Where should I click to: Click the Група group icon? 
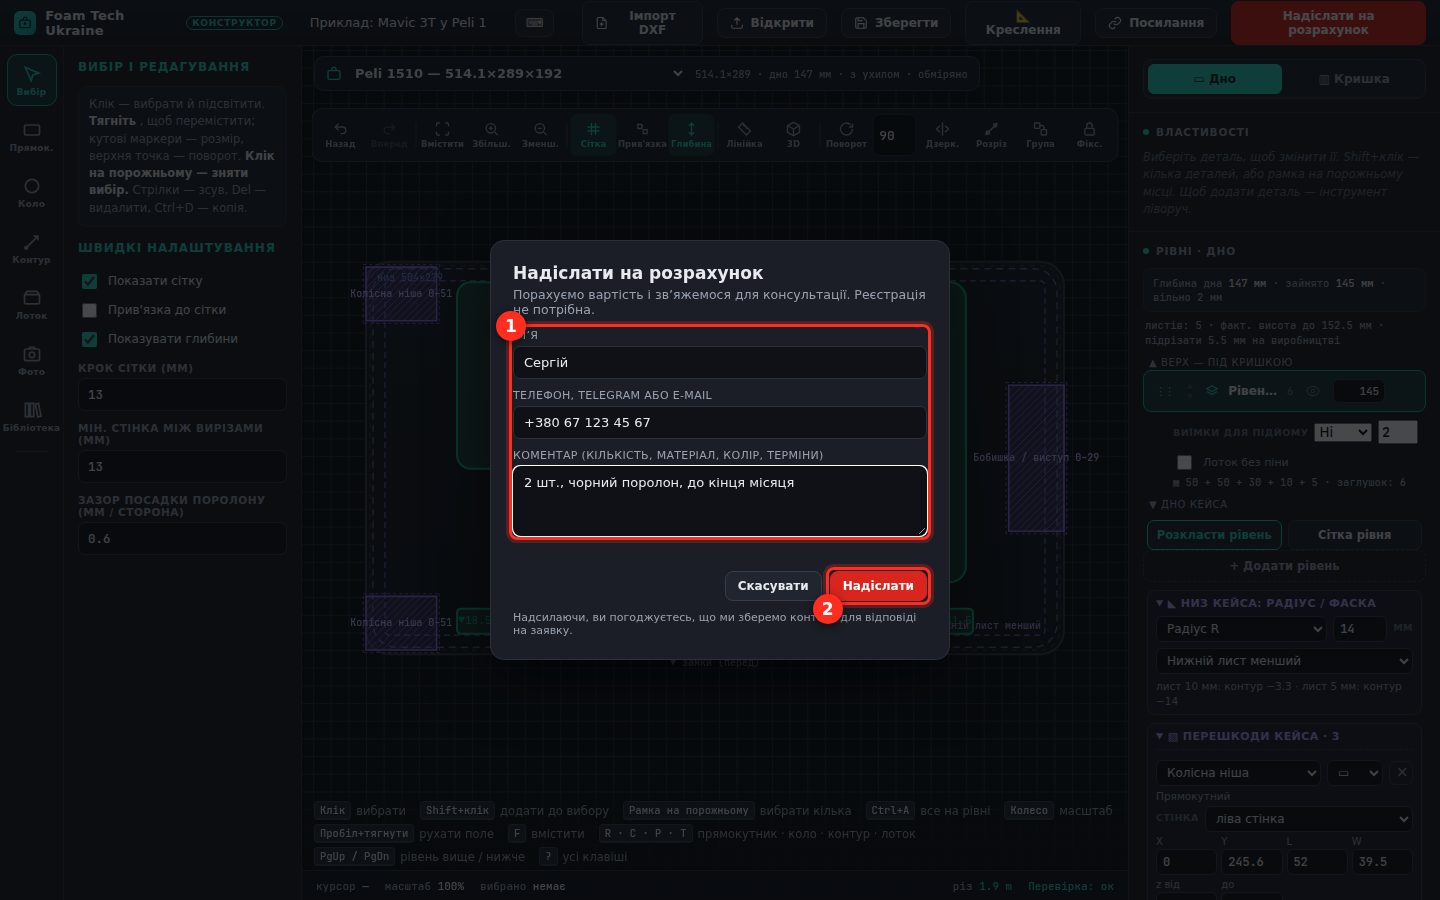click(x=1040, y=134)
